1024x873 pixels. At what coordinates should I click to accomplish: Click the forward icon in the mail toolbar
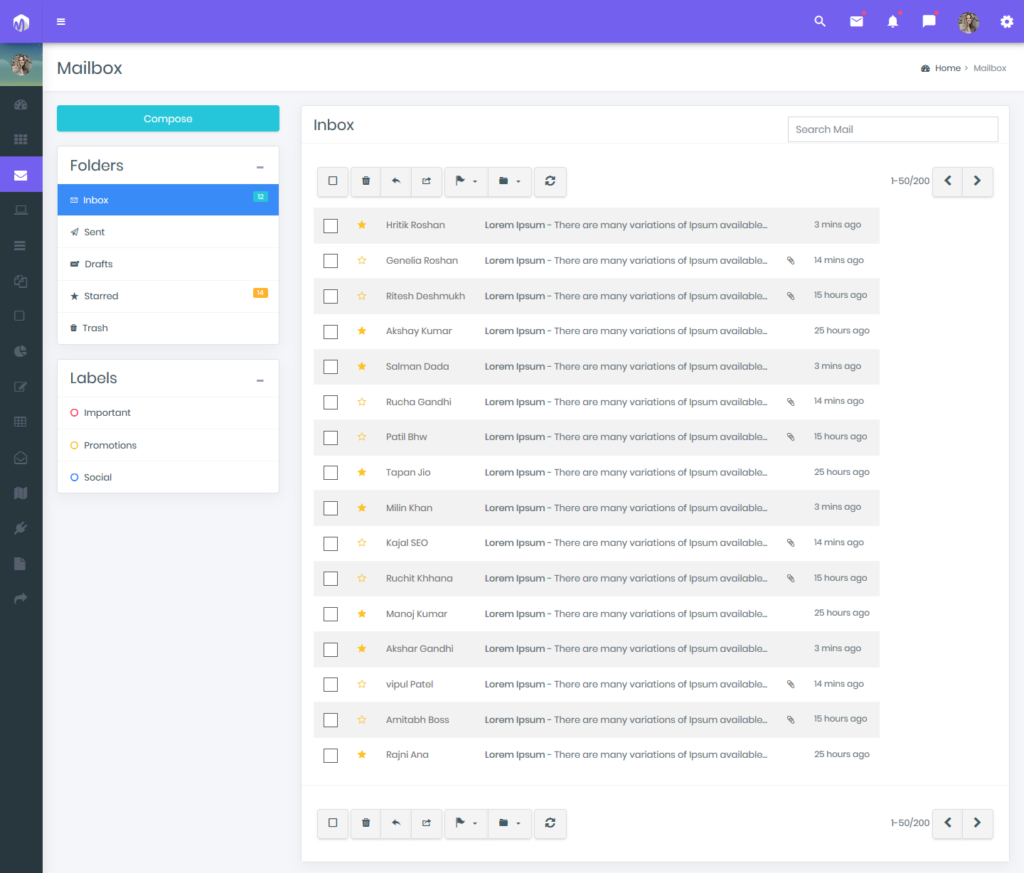coord(426,182)
